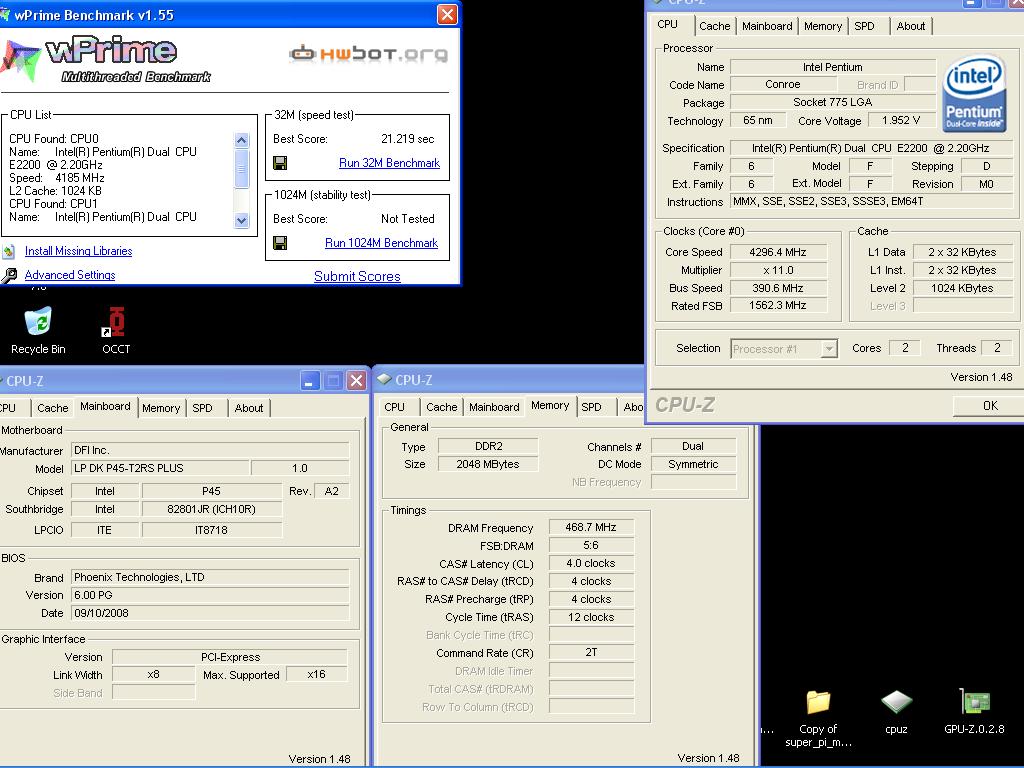1024x768 pixels.
Task: Click the down arrow of the CPU List scrollbar
Action: tap(242, 220)
